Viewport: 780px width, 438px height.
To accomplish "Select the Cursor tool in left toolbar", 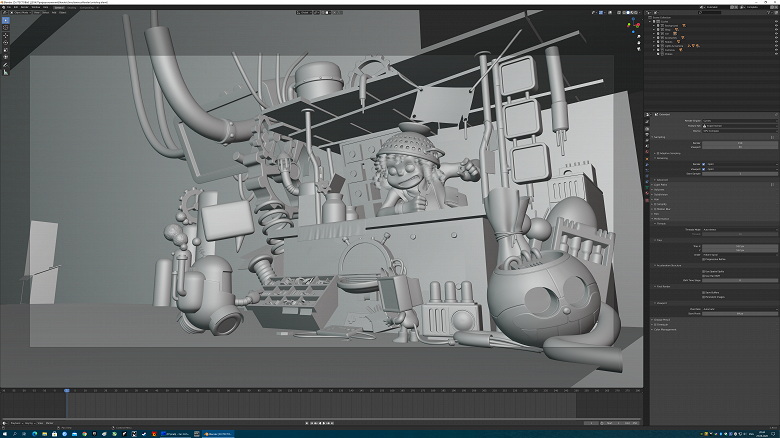I will pyautogui.click(x=5, y=26).
